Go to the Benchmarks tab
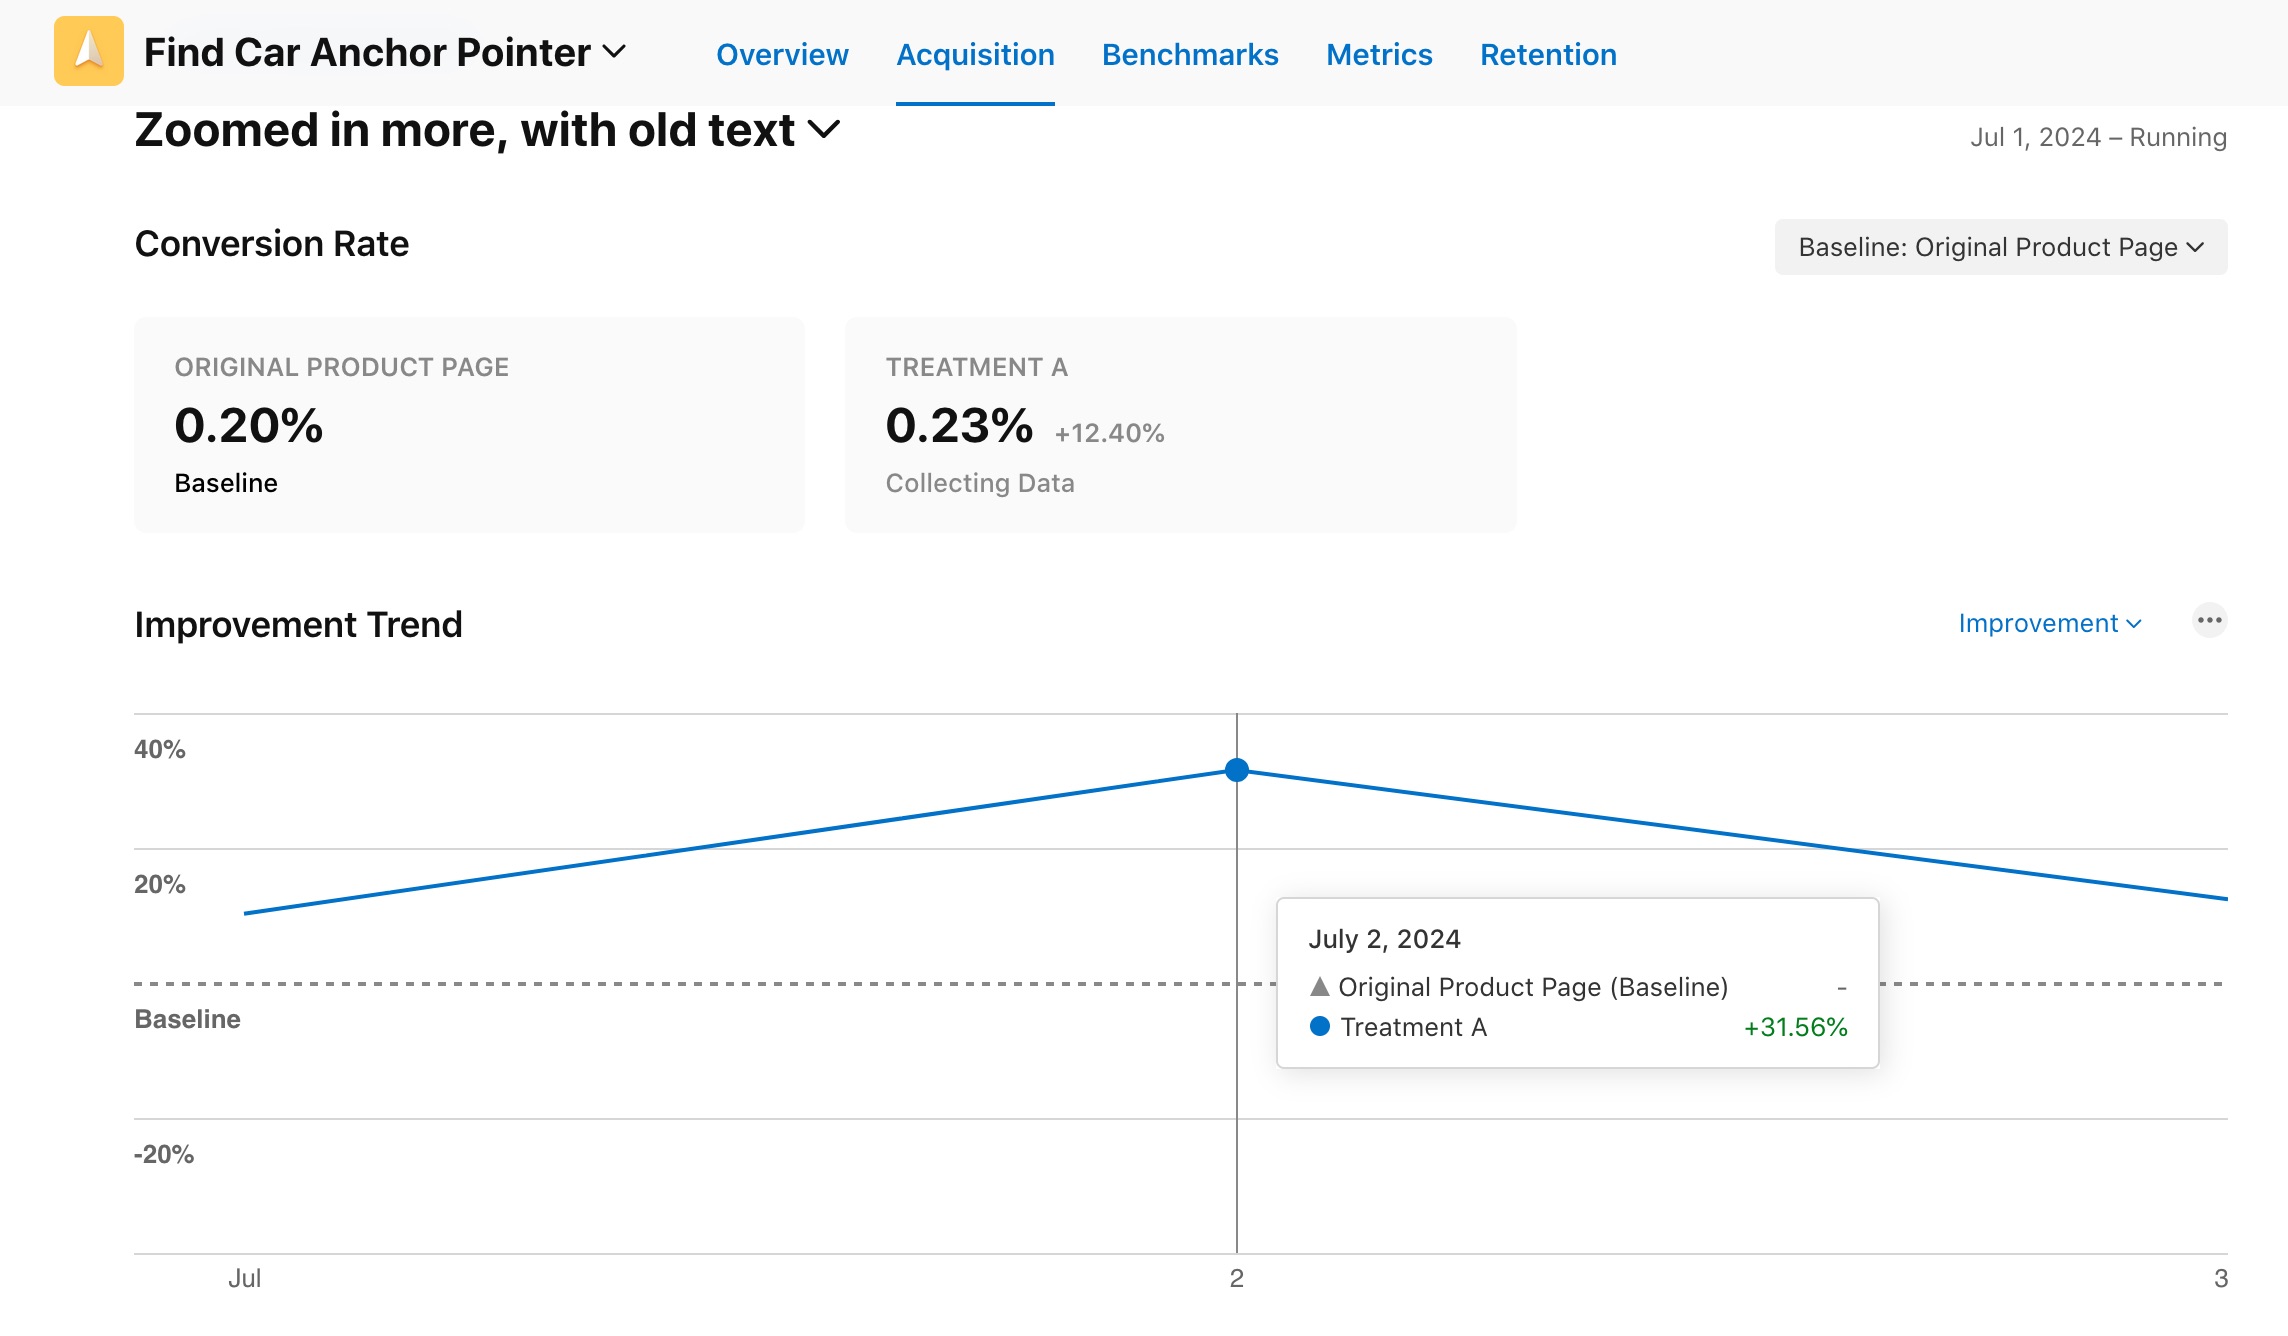Screen dimensions: 2288x1336 [1190, 54]
